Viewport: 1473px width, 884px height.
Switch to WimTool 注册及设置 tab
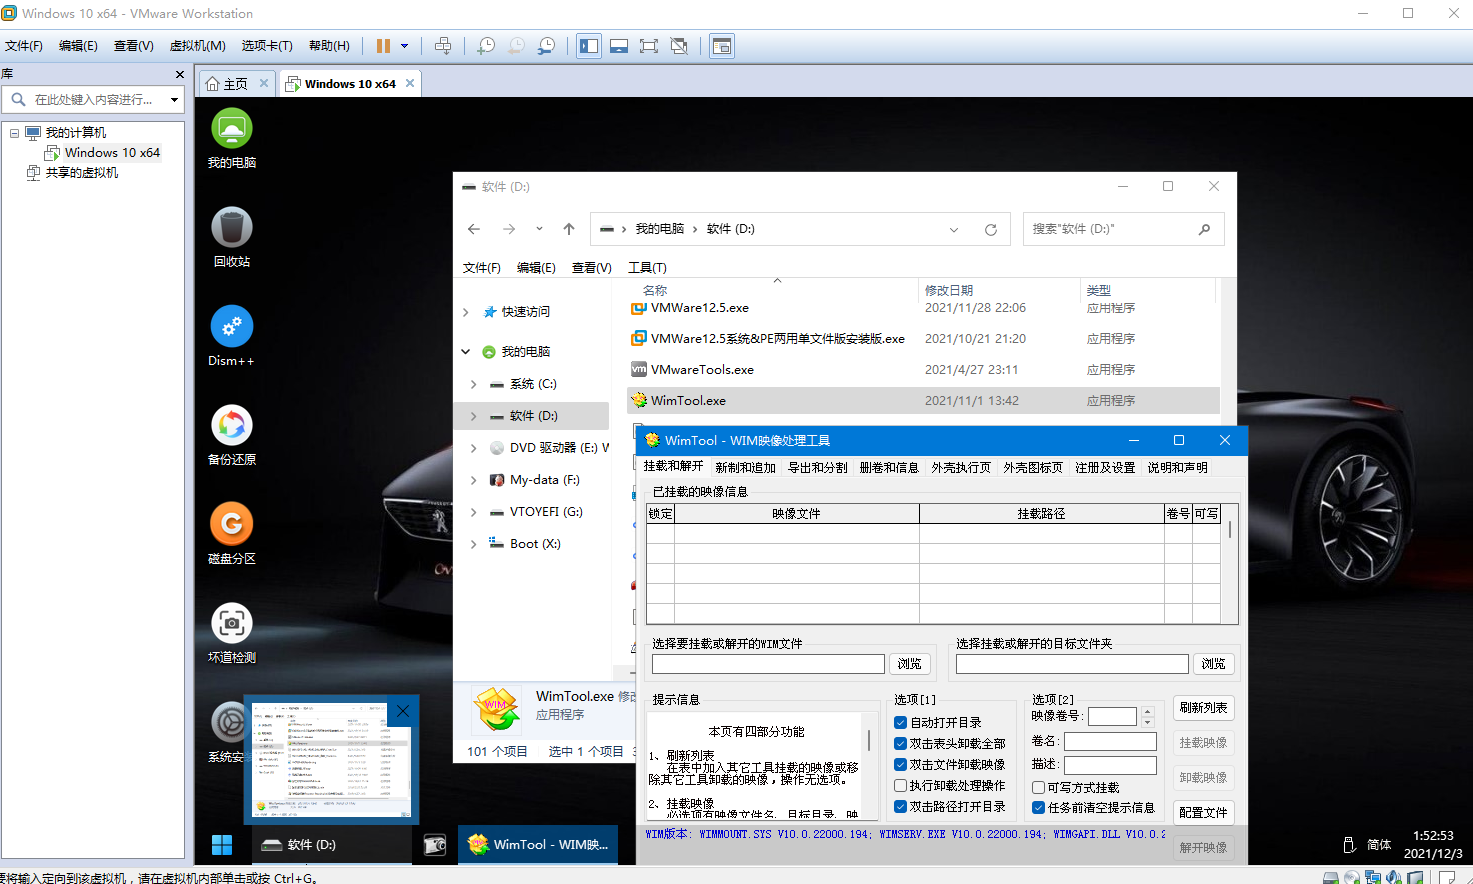1105,467
